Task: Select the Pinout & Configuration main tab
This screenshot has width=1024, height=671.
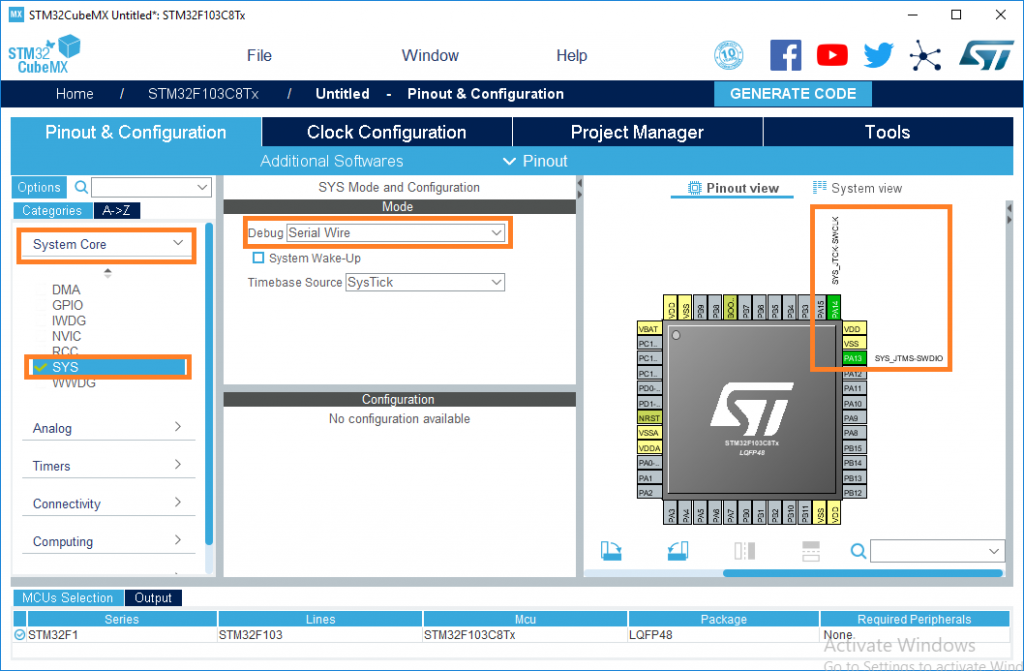Action: click(x=136, y=132)
